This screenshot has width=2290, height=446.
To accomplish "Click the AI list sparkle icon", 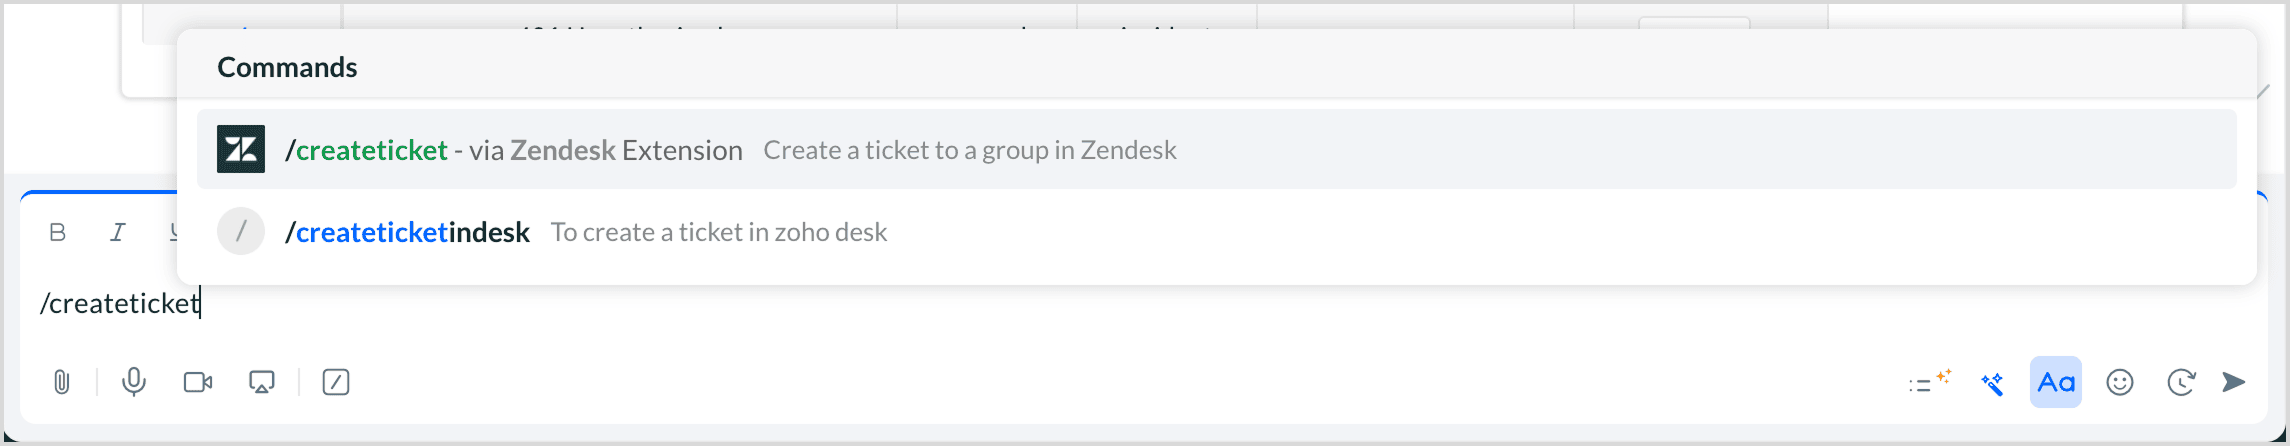I will coord(1929,382).
